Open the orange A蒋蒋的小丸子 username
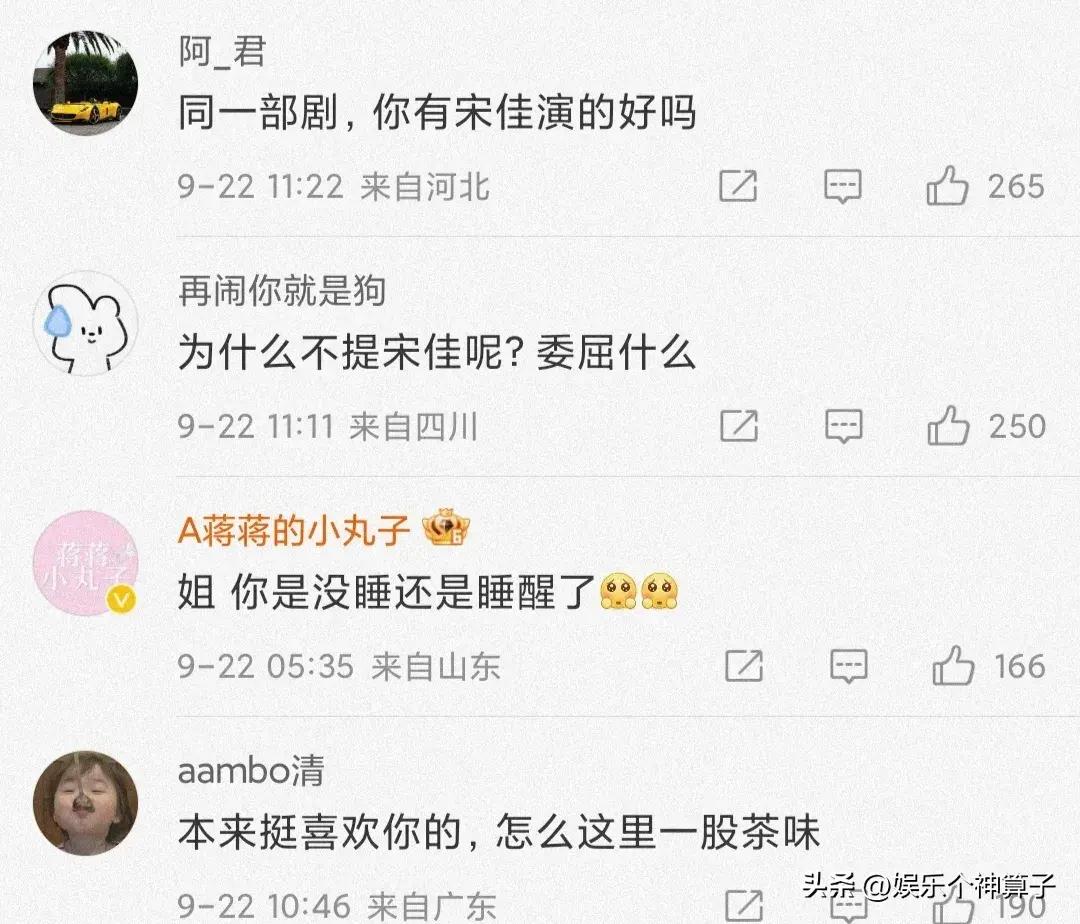 293,530
